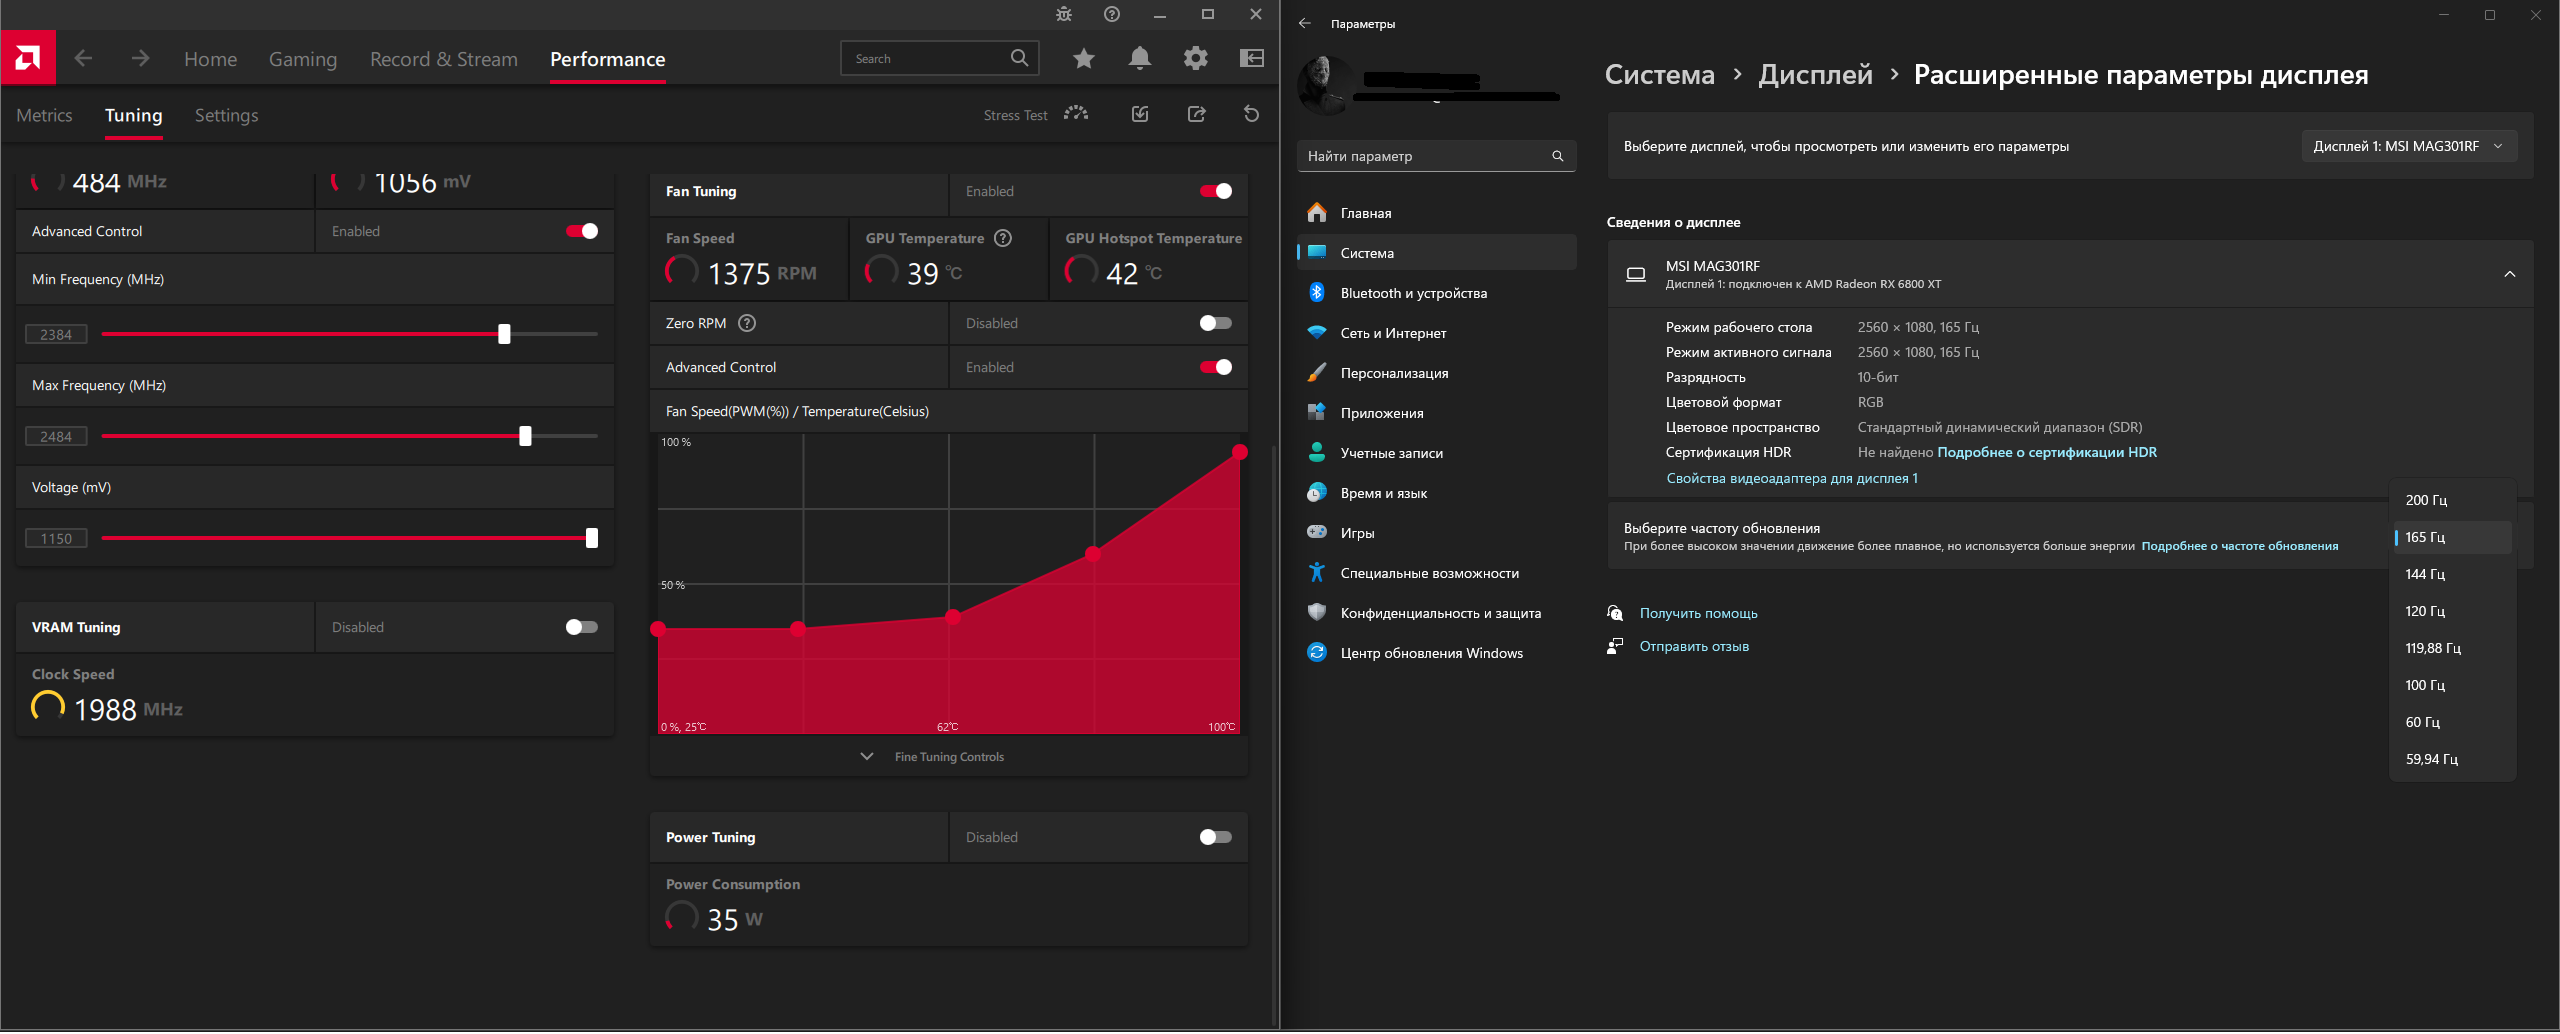Open Bluetooth и устройства settings
This screenshot has width=2560, height=1034.
pyautogui.click(x=1437, y=293)
